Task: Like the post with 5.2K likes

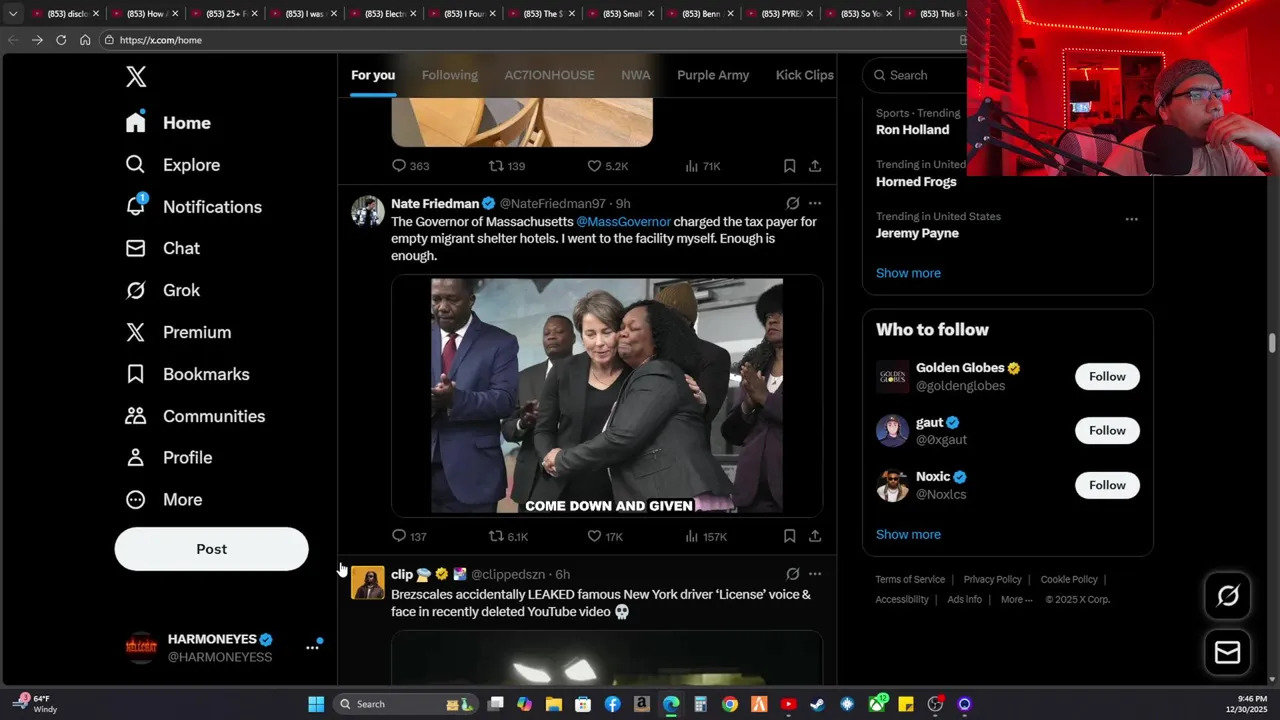Action: (x=607, y=166)
